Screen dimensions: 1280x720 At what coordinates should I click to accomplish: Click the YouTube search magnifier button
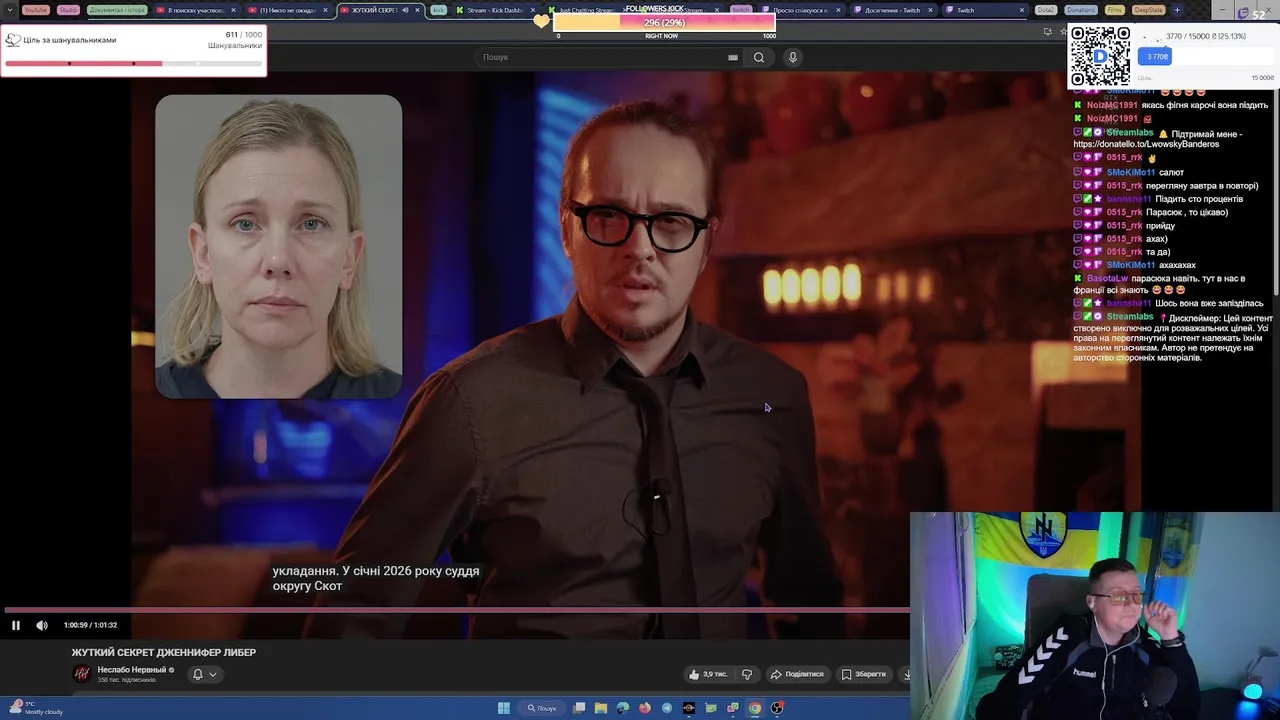click(759, 57)
